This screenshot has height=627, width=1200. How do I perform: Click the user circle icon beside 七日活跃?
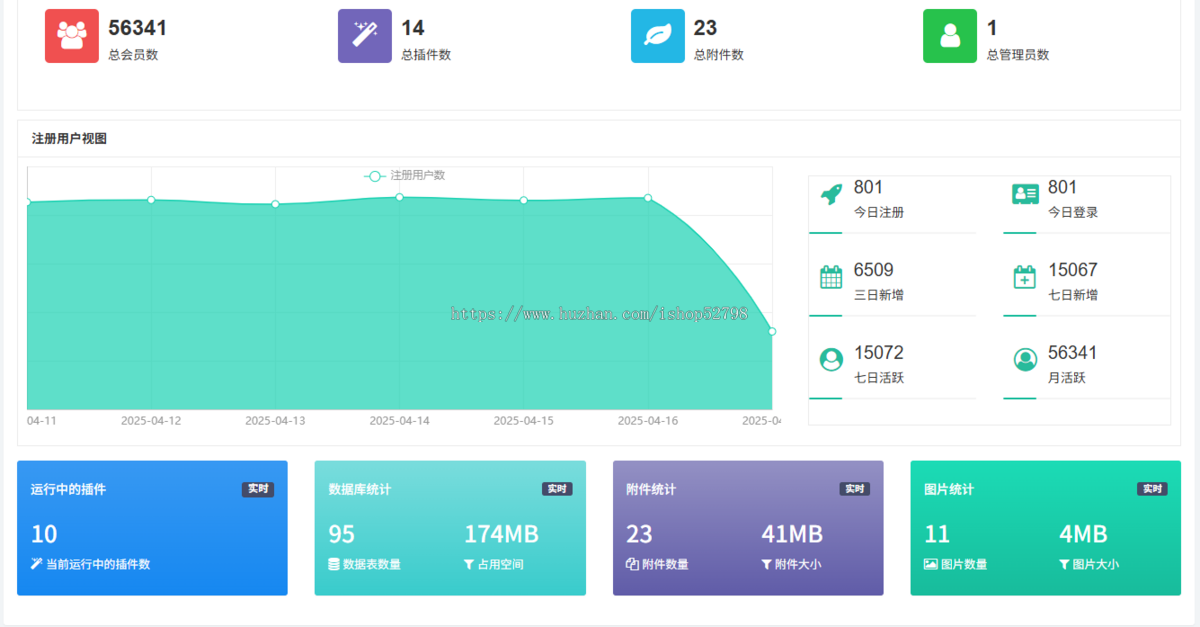point(831,360)
